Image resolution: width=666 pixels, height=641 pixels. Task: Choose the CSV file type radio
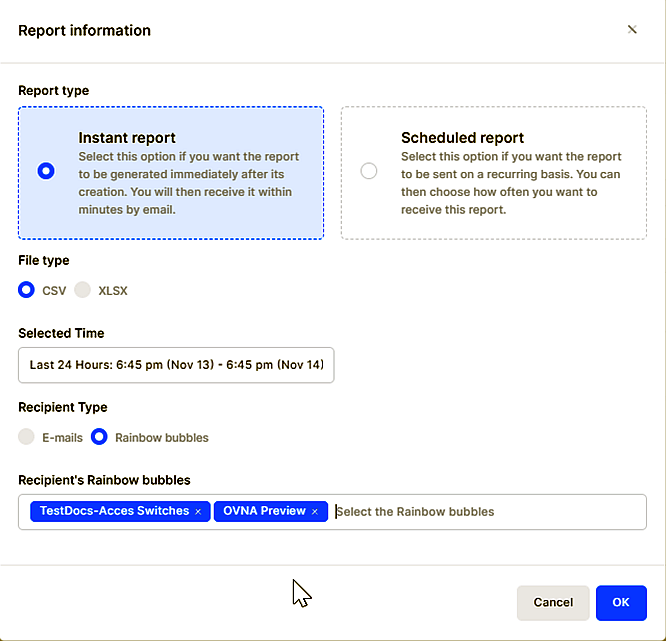pos(27,291)
